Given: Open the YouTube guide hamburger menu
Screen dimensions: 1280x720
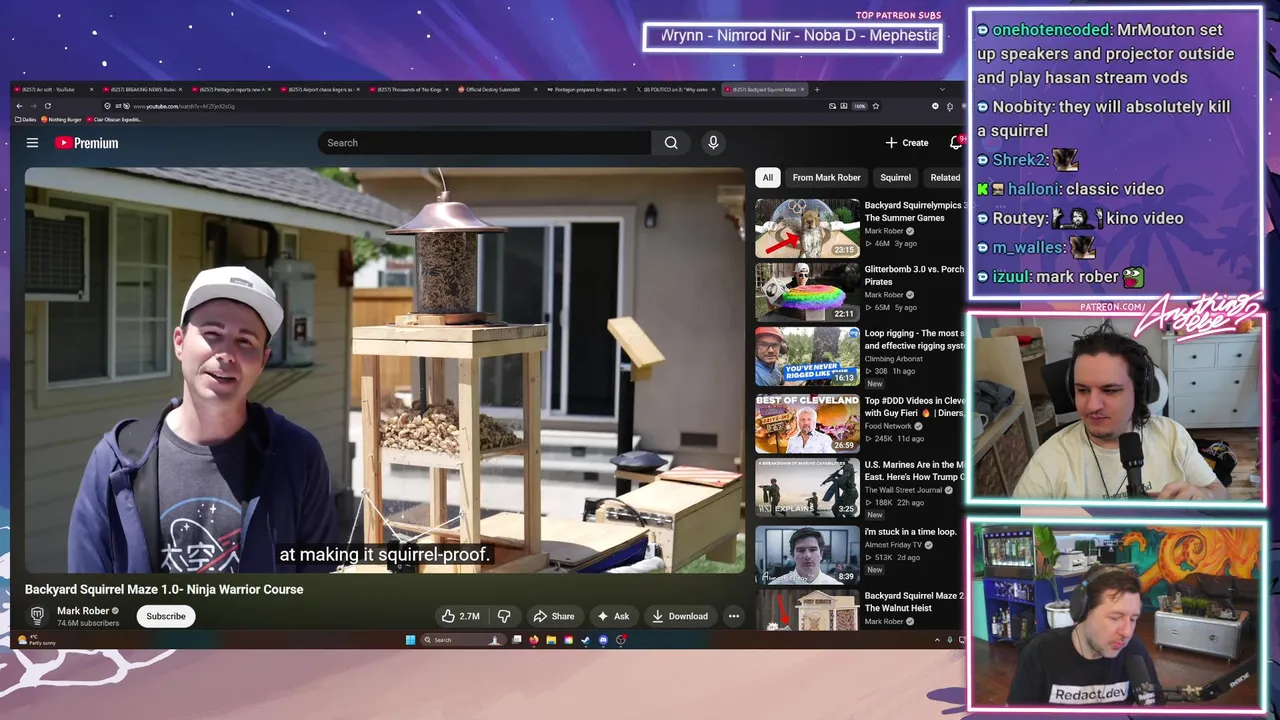Looking at the screenshot, I should [32, 143].
